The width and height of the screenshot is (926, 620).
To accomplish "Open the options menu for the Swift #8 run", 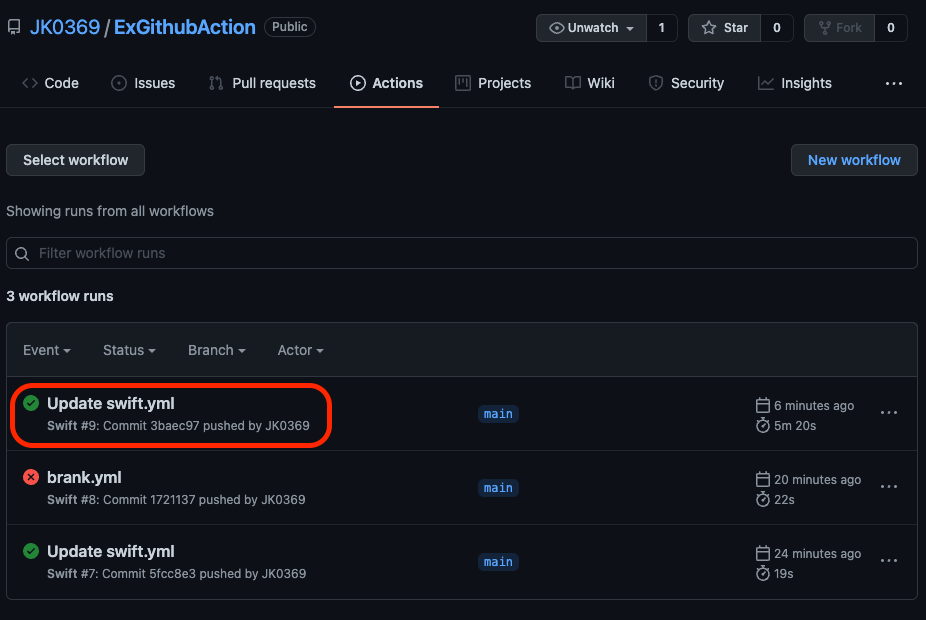I will coord(889,487).
